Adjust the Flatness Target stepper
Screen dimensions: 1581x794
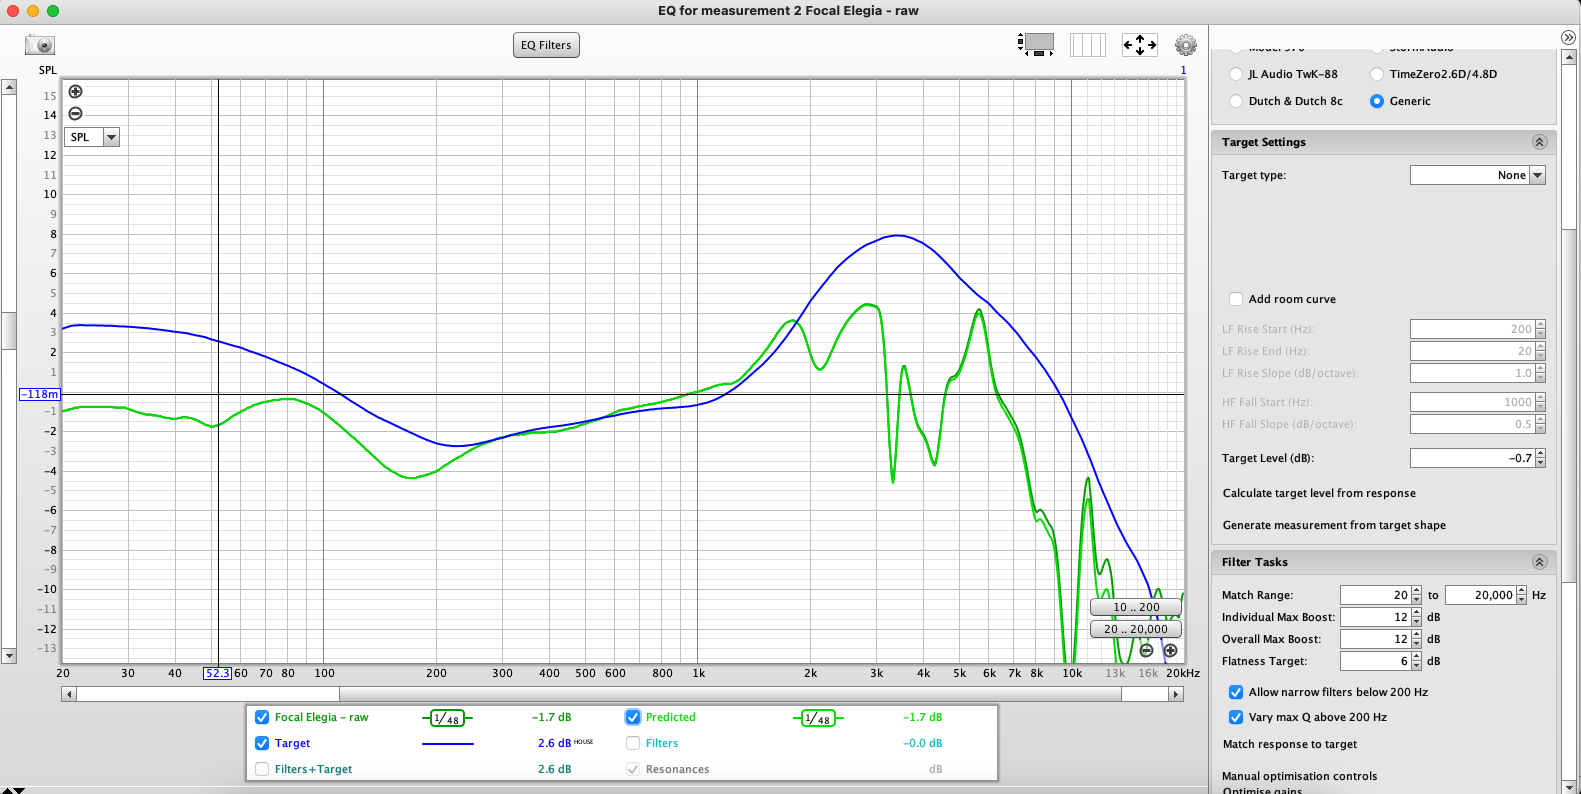coord(1416,661)
